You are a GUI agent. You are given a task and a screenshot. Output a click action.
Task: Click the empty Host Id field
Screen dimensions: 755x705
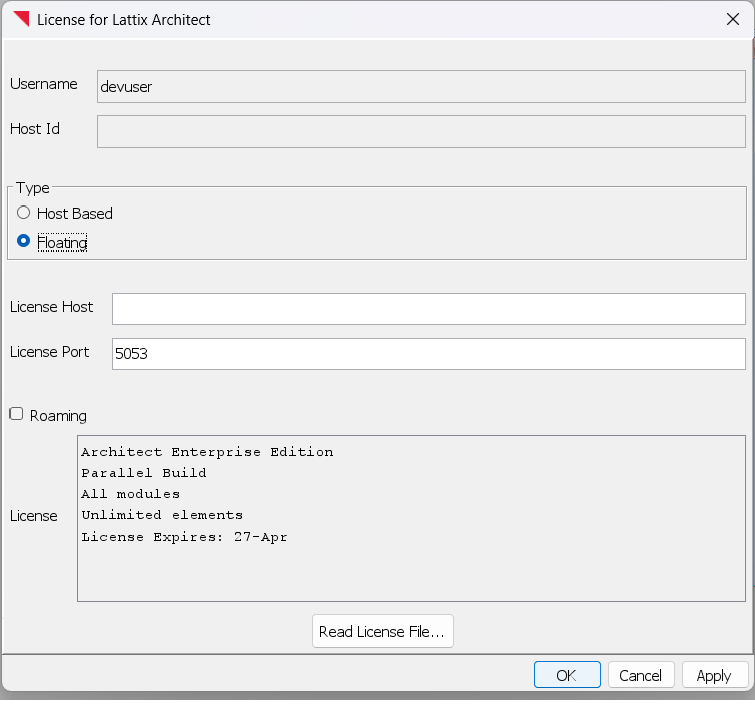coord(421,131)
